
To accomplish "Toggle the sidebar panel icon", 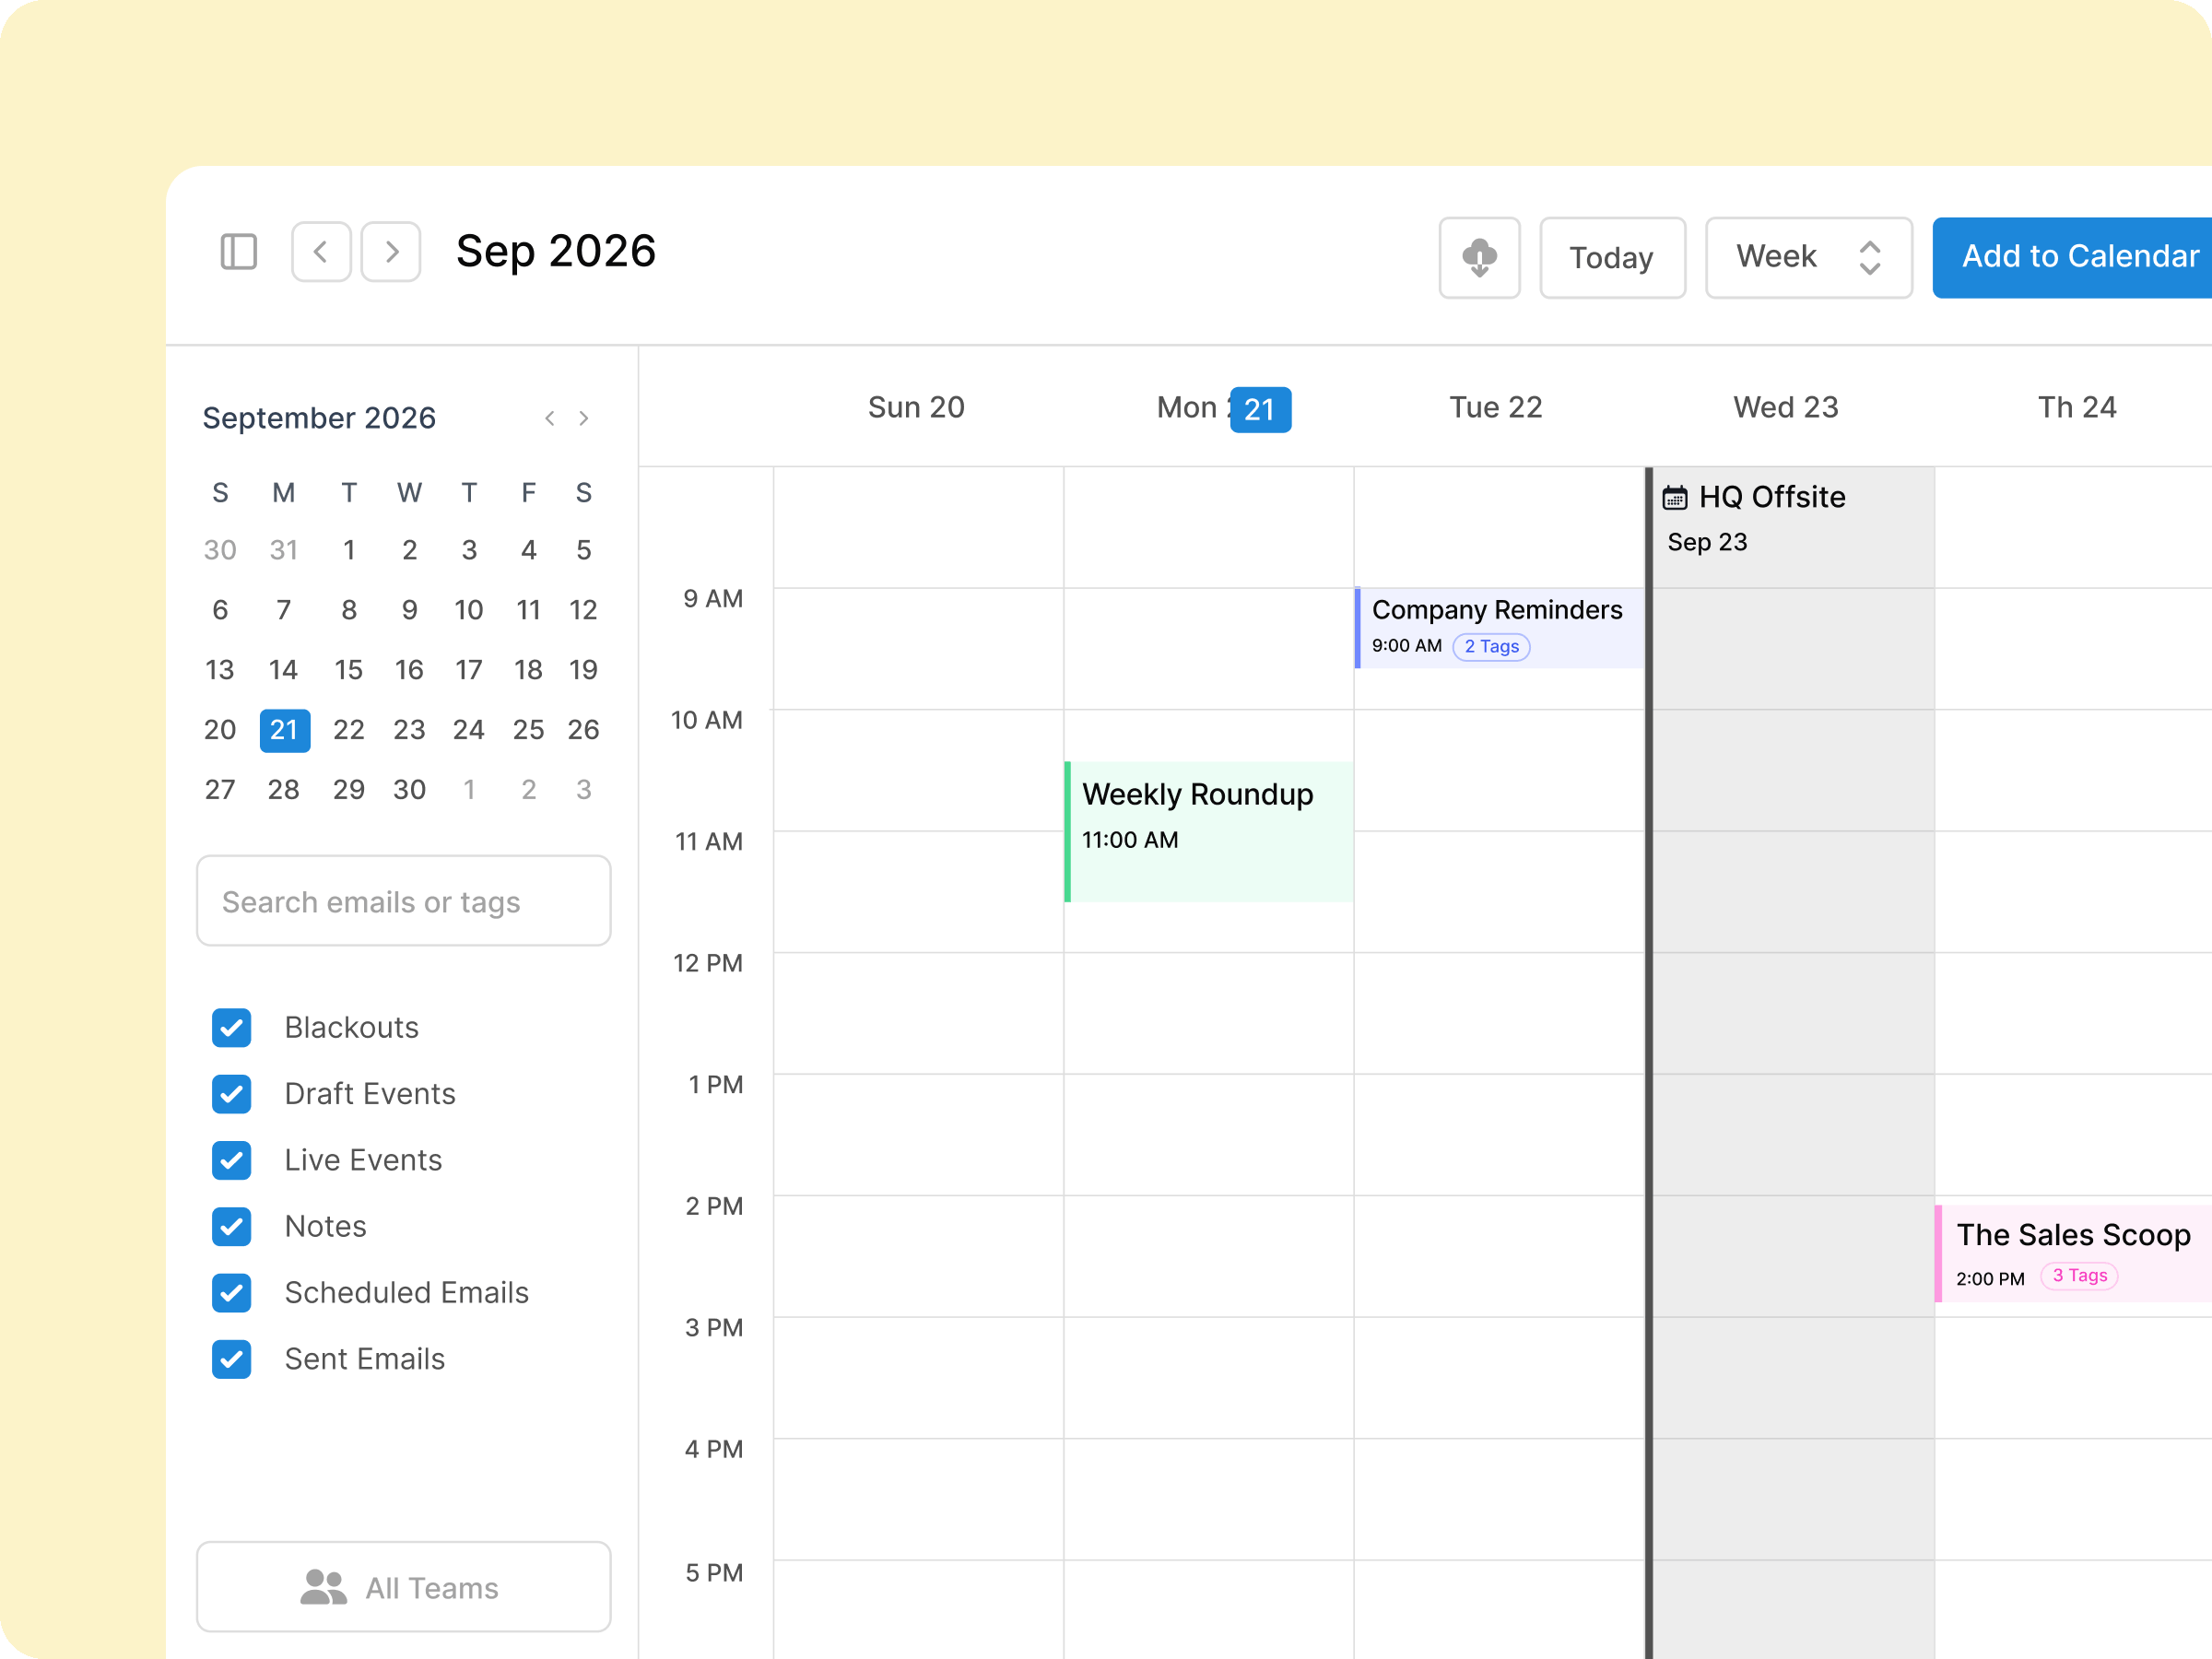I will [x=237, y=252].
